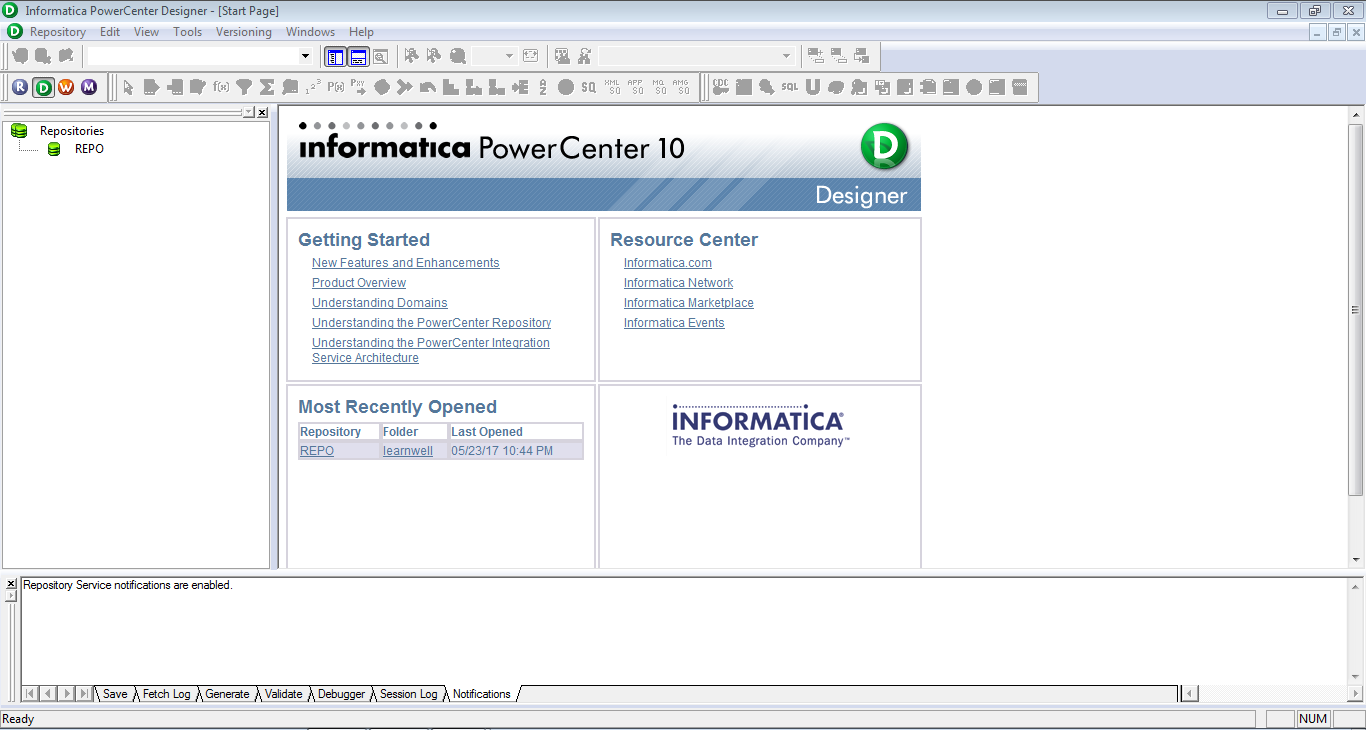Click the U-shaped Union transformation icon
The image size is (1366, 730).
pyautogui.click(x=812, y=87)
